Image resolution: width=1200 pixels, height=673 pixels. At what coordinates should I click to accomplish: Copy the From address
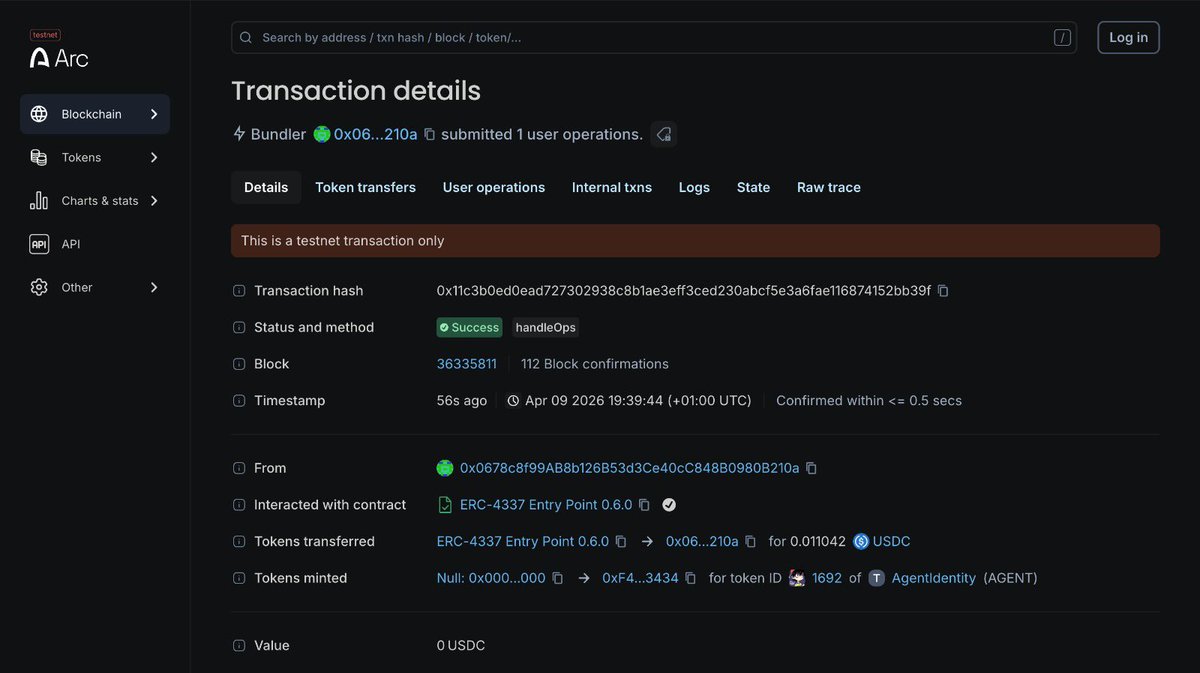(x=811, y=468)
